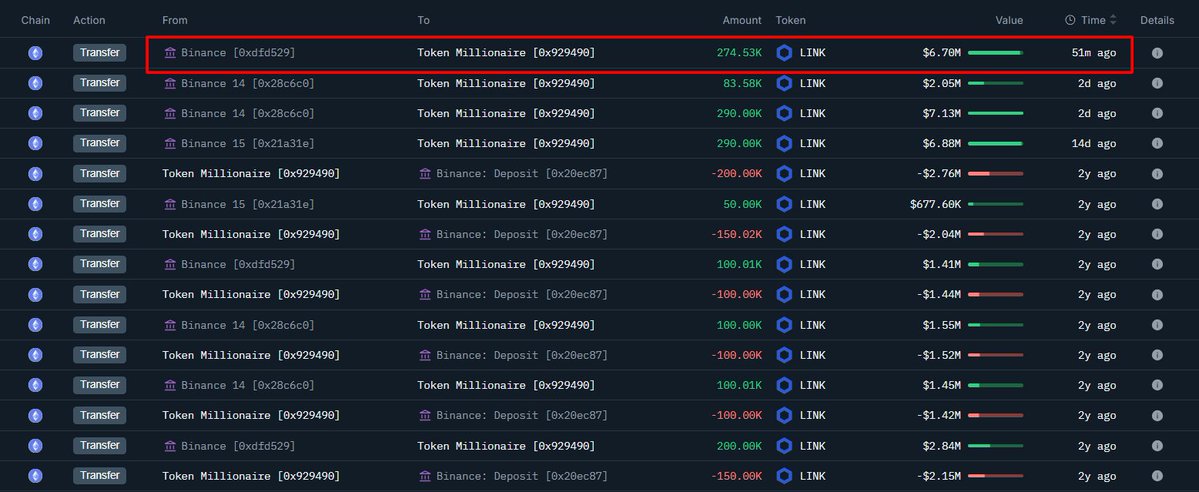Open details info icon for -$1.52M transfer
This screenshot has height=492, width=1199.
pyautogui.click(x=1157, y=355)
